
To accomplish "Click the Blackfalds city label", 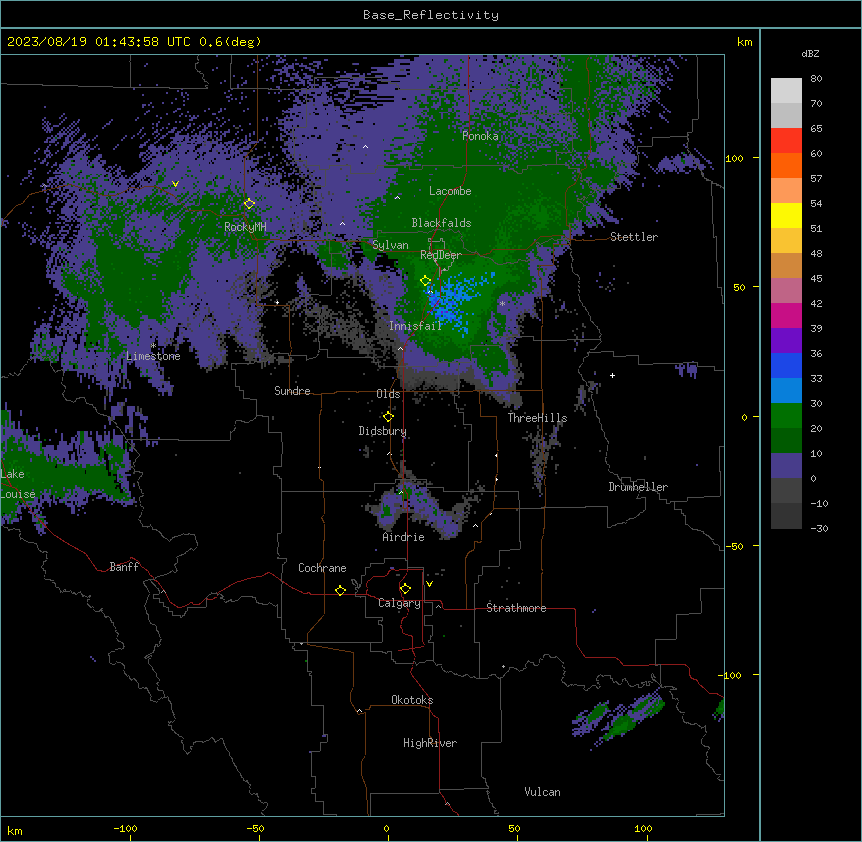I will pyautogui.click(x=441, y=223).
